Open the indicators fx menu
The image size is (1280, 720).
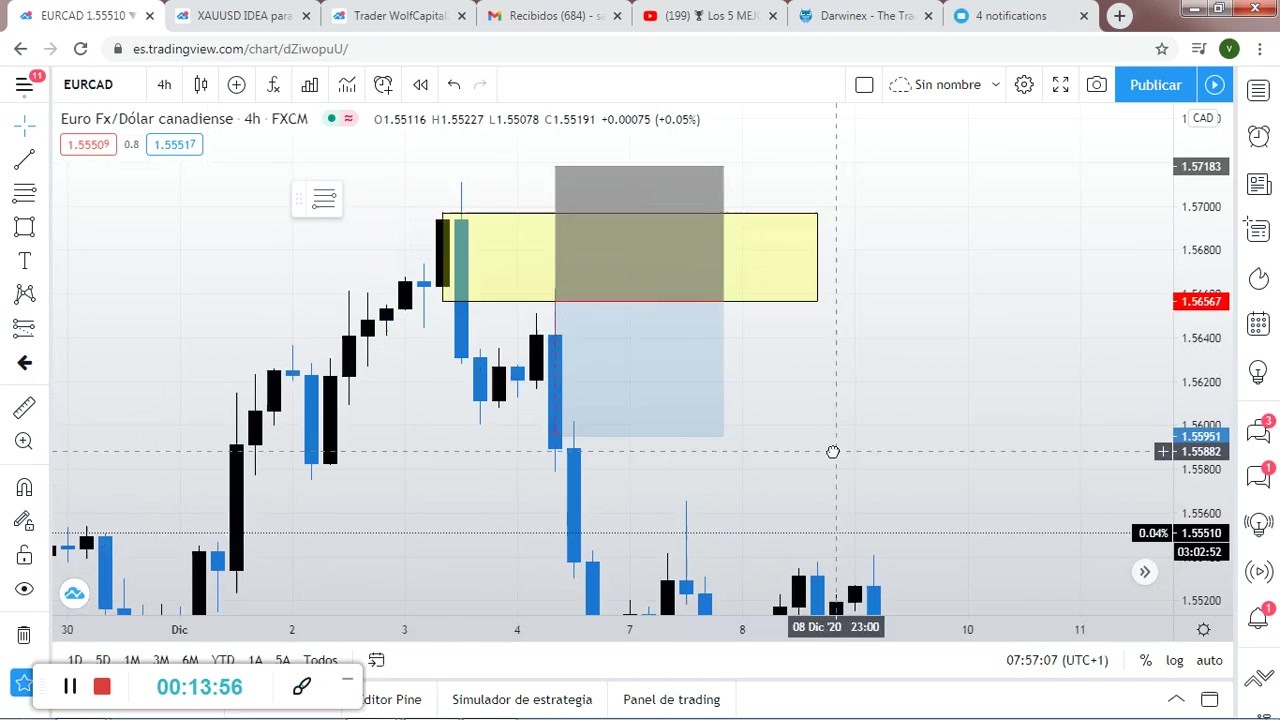tap(273, 85)
